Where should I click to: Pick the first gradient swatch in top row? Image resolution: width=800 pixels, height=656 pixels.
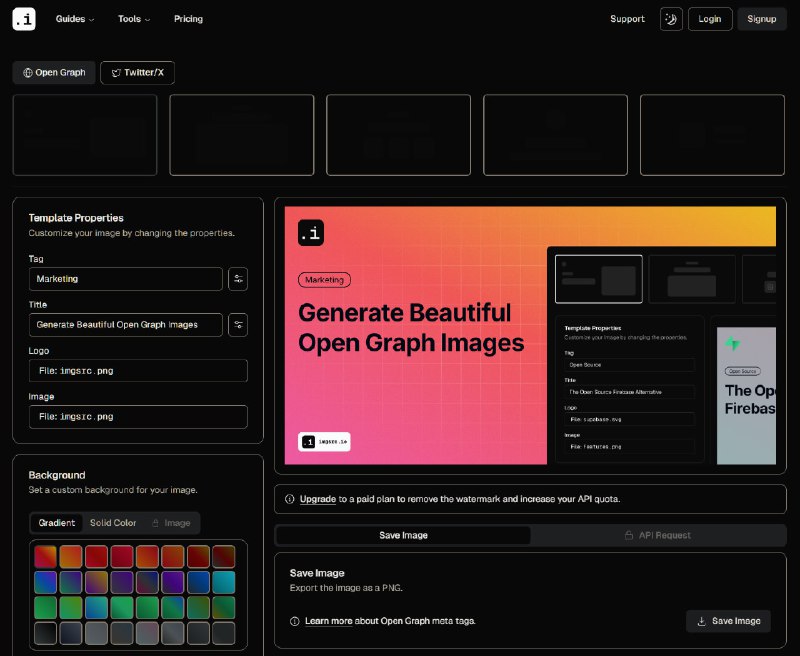click(x=46, y=556)
